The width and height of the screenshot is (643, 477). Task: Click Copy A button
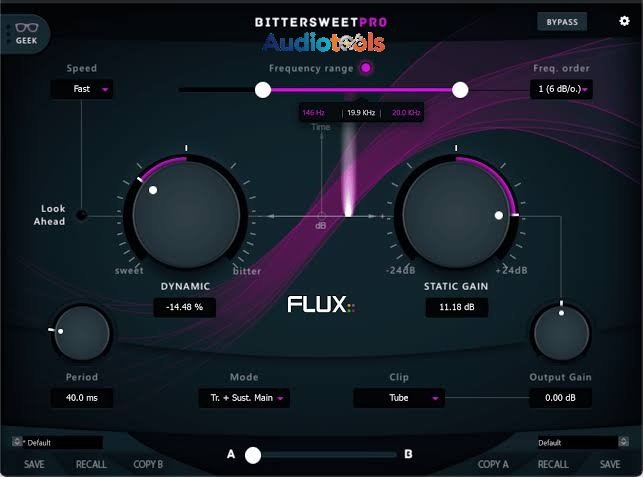493,464
